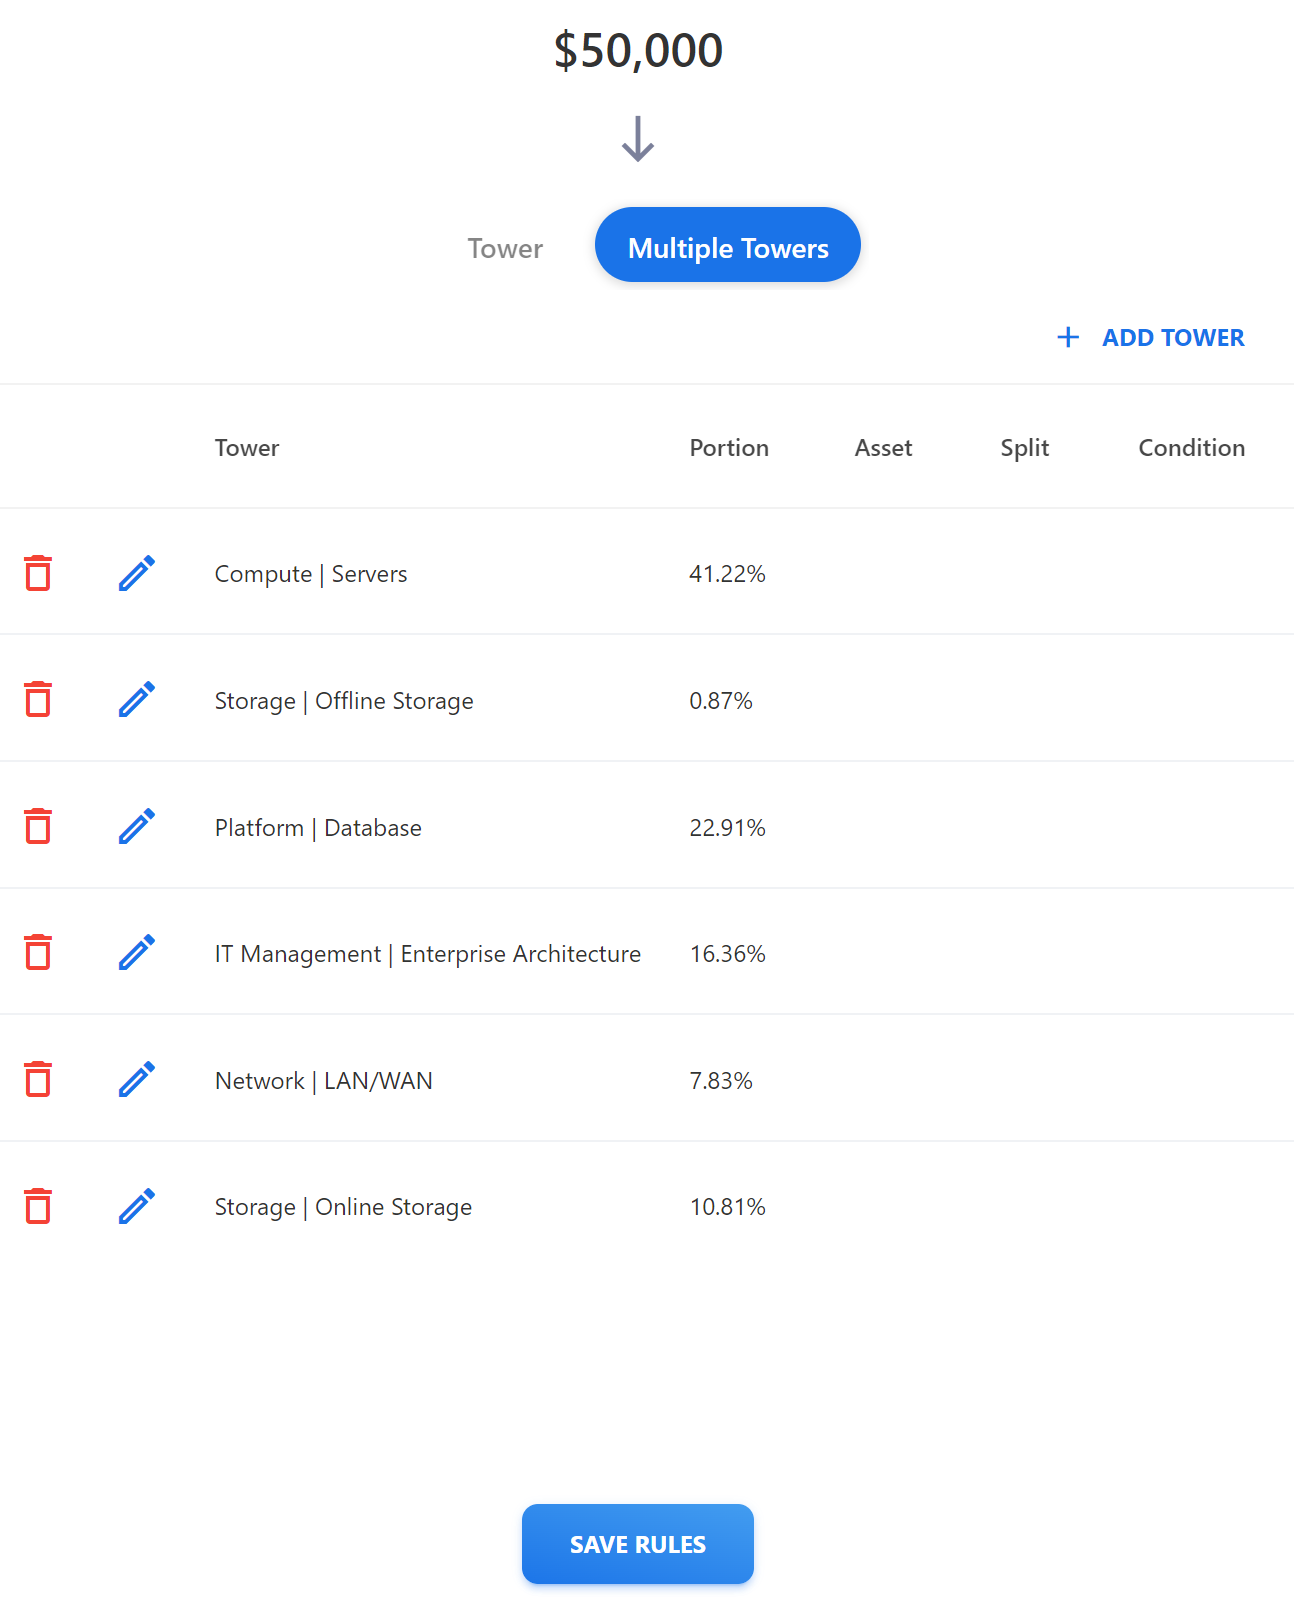Click the Tower column header
The height and width of the screenshot is (1602, 1294).
(247, 448)
